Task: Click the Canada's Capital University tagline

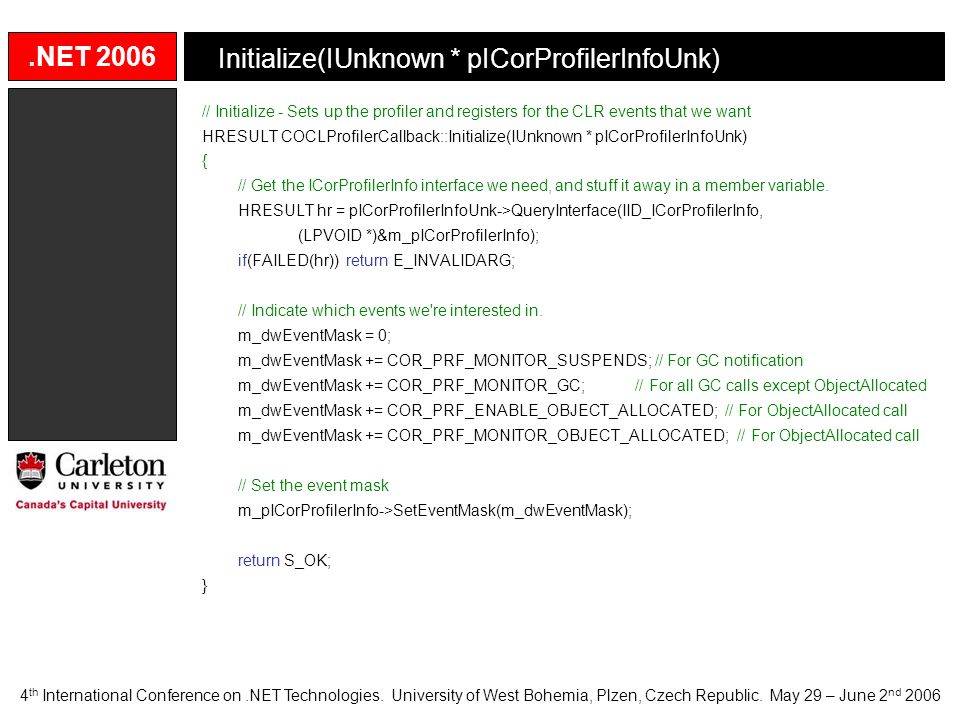Action: click(x=91, y=504)
